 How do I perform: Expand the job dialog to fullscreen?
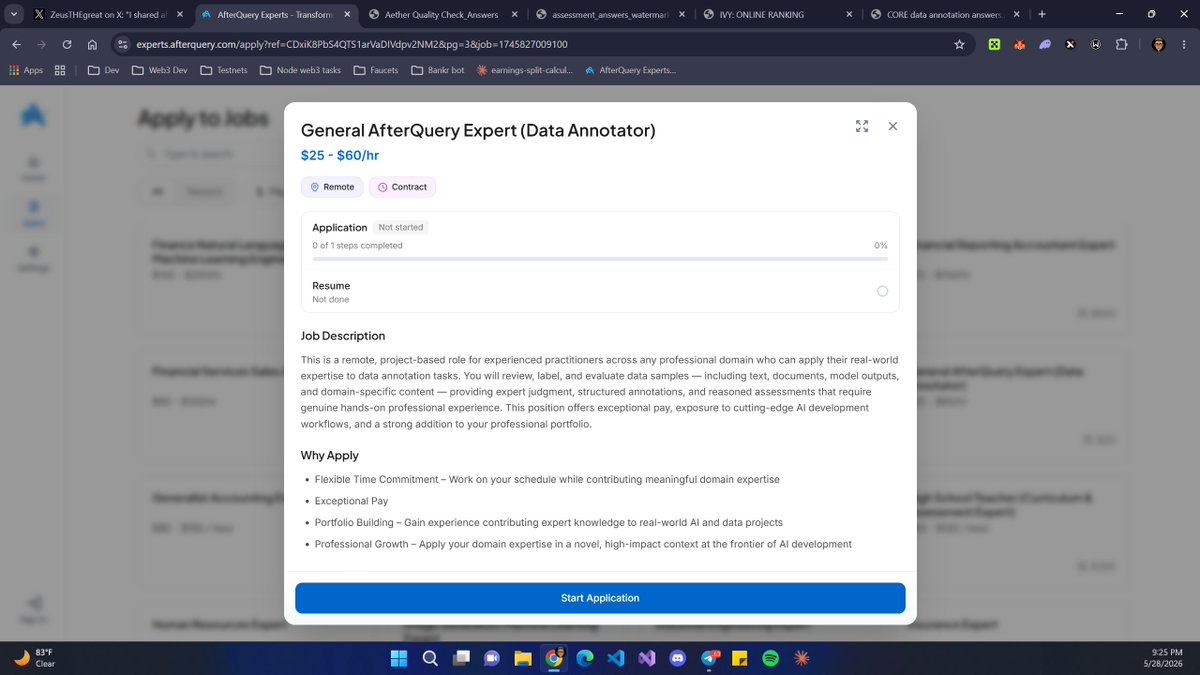click(862, 126)
